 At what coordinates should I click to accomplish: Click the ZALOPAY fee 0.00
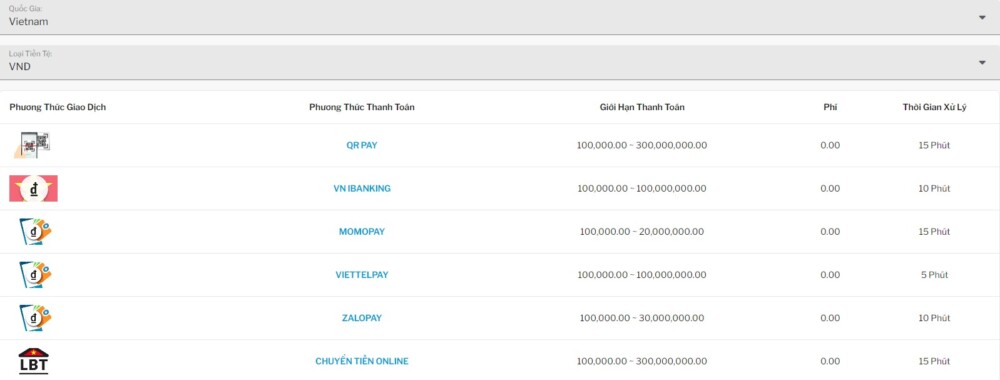point(830,318)
